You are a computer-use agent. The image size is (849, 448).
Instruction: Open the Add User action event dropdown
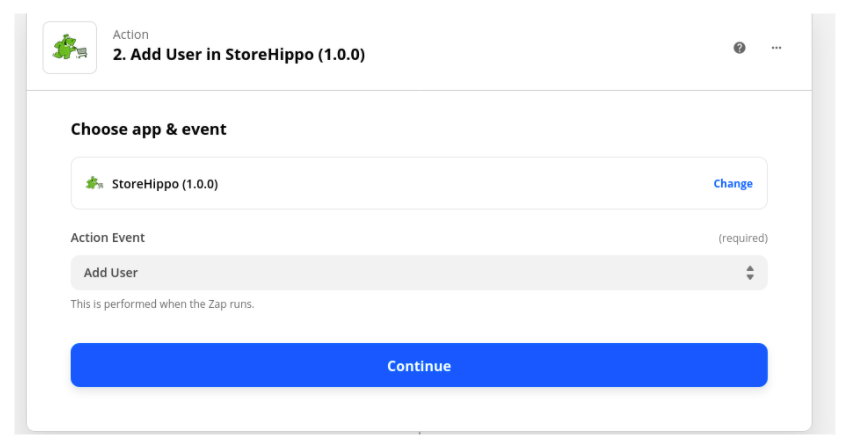coord(419,272)
